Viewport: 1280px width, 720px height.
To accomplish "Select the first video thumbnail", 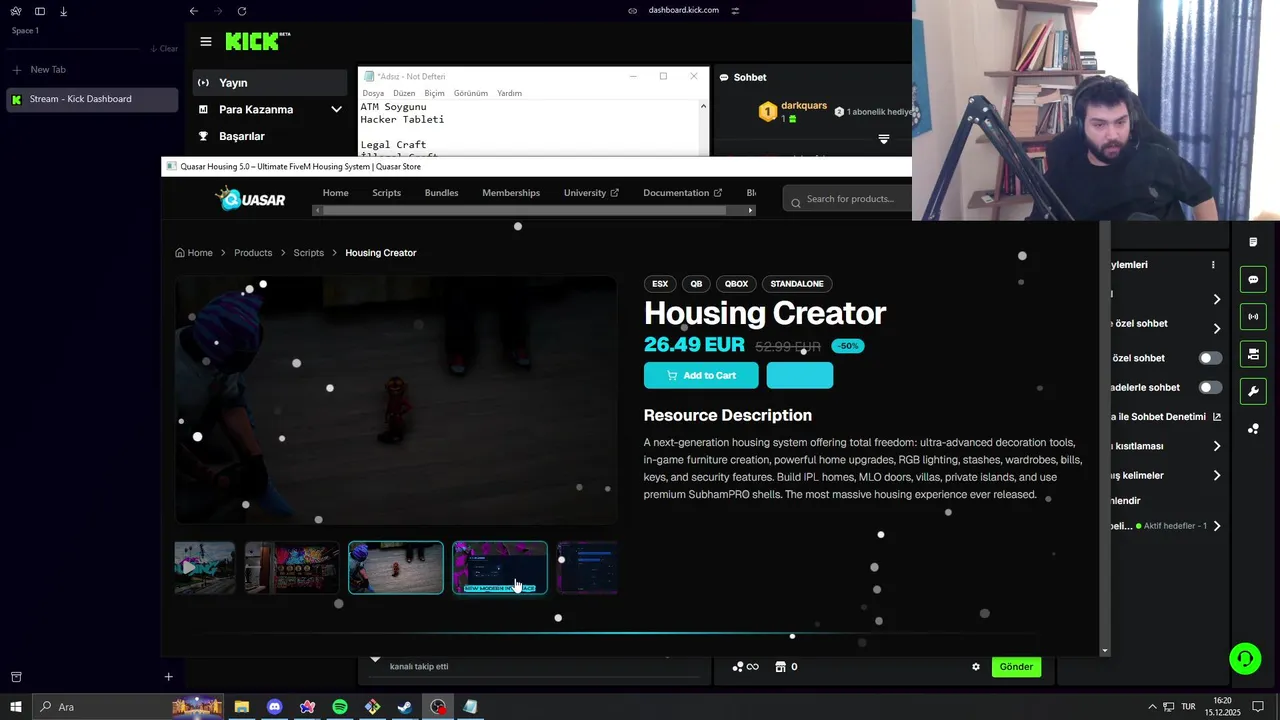I will click(x=205, y=568).
